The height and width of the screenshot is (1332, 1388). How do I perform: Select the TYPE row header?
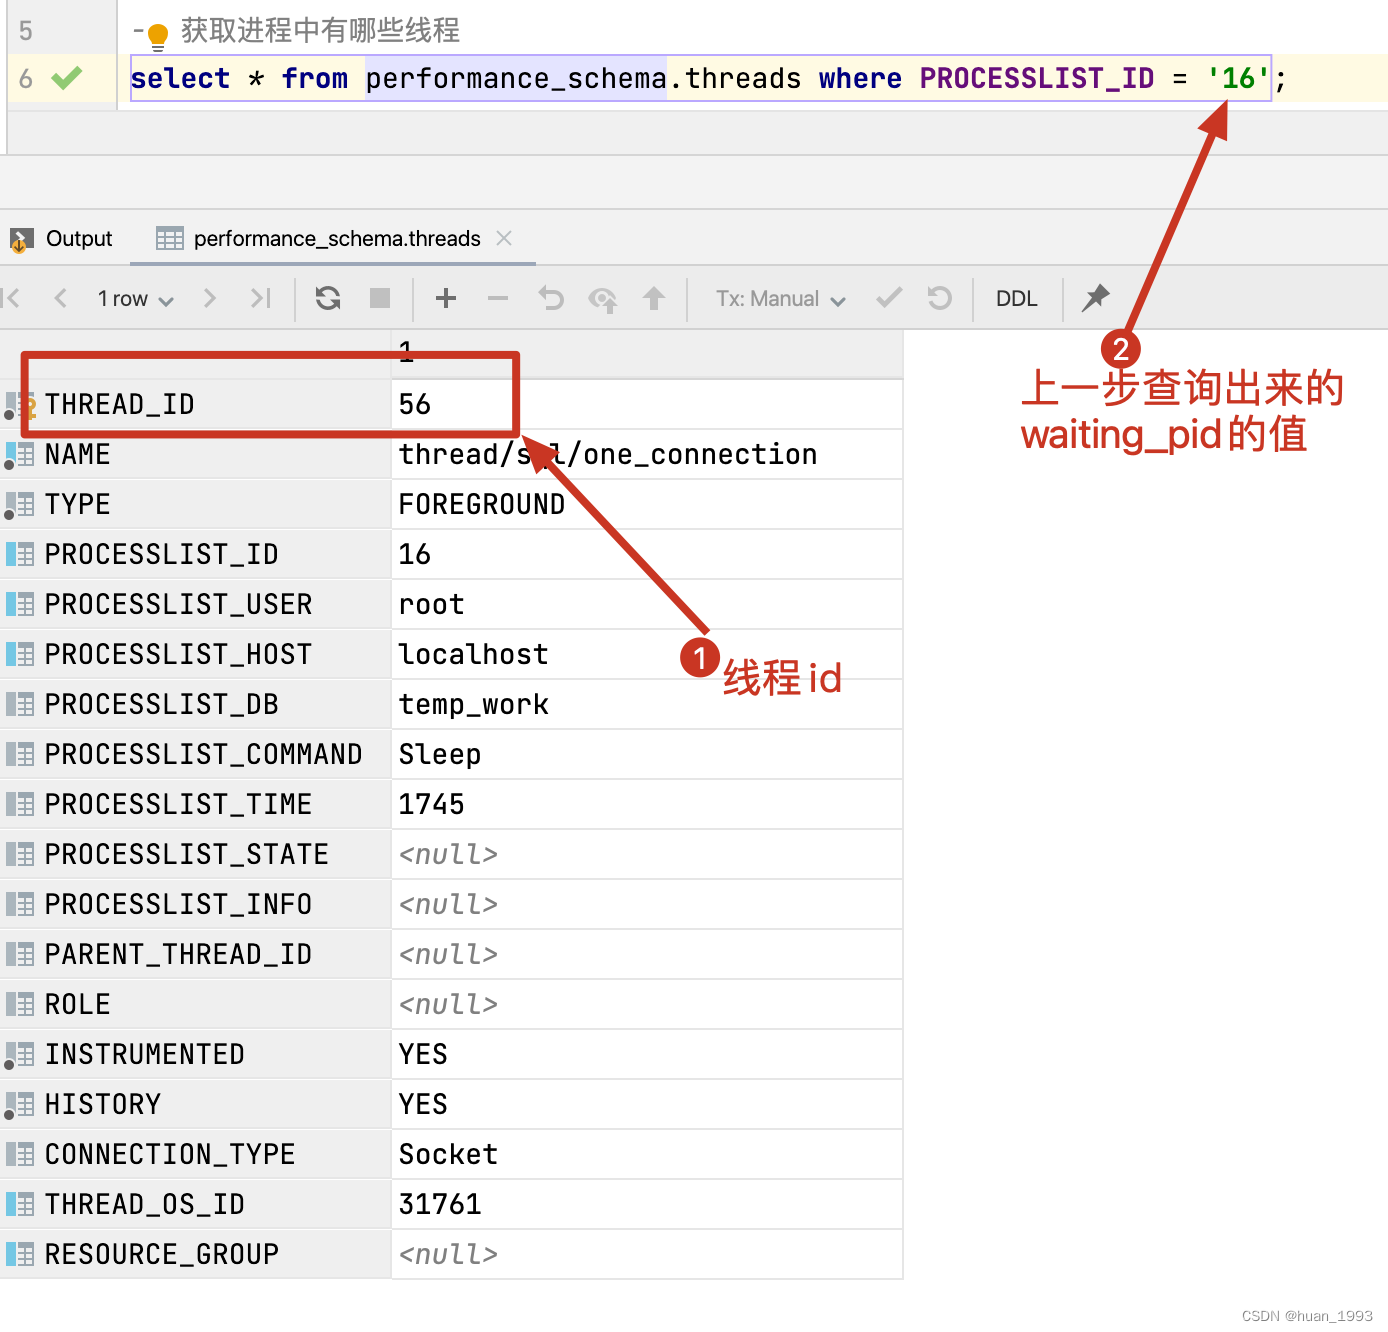[x=196, y=504]
